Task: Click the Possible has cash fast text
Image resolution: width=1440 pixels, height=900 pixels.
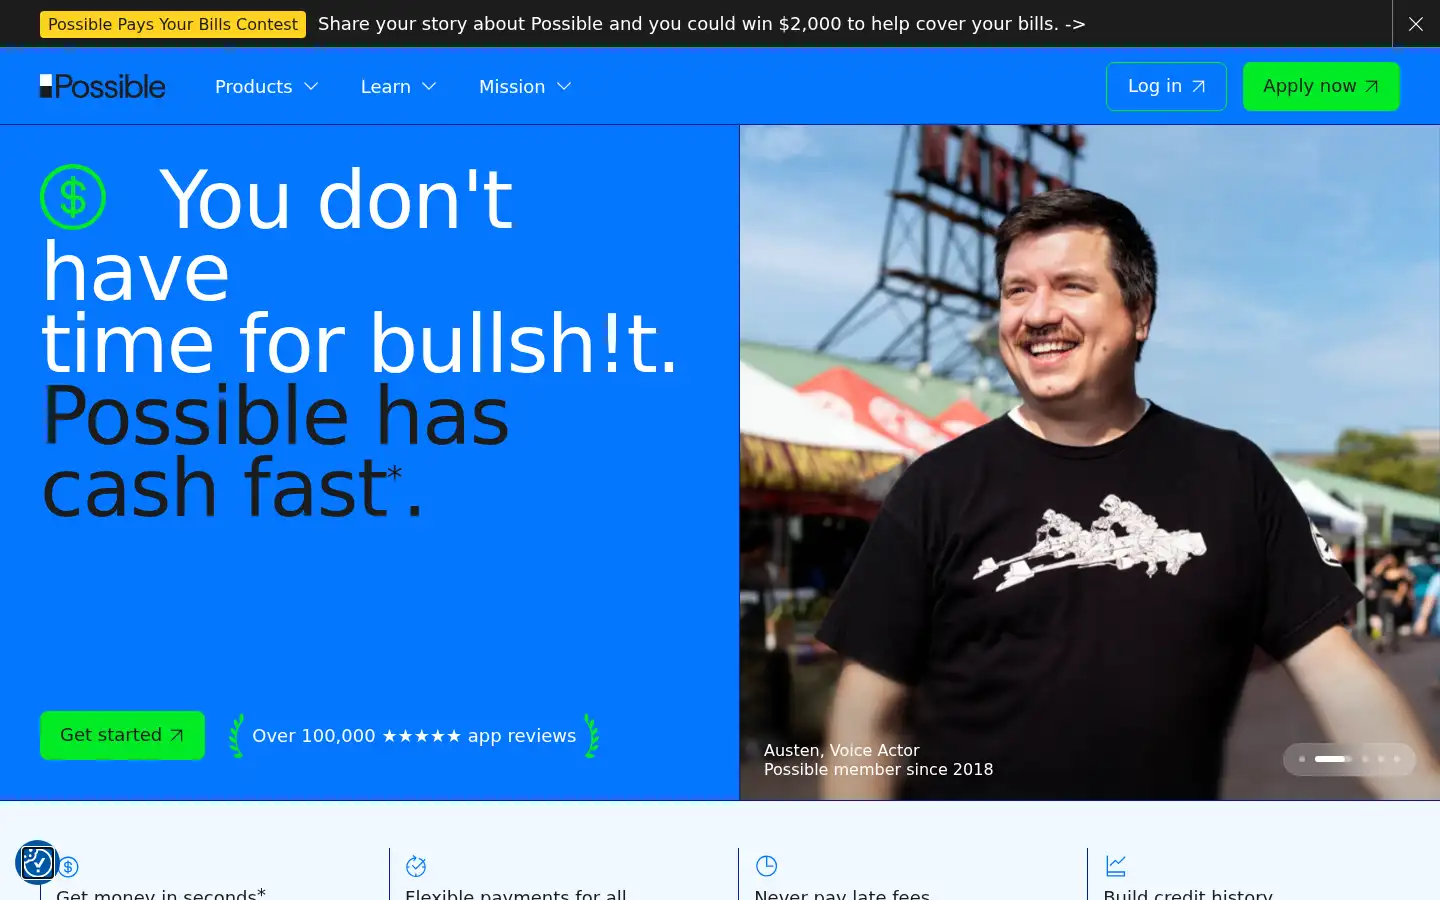Action: pyautogui.click(x=276, y=451)
